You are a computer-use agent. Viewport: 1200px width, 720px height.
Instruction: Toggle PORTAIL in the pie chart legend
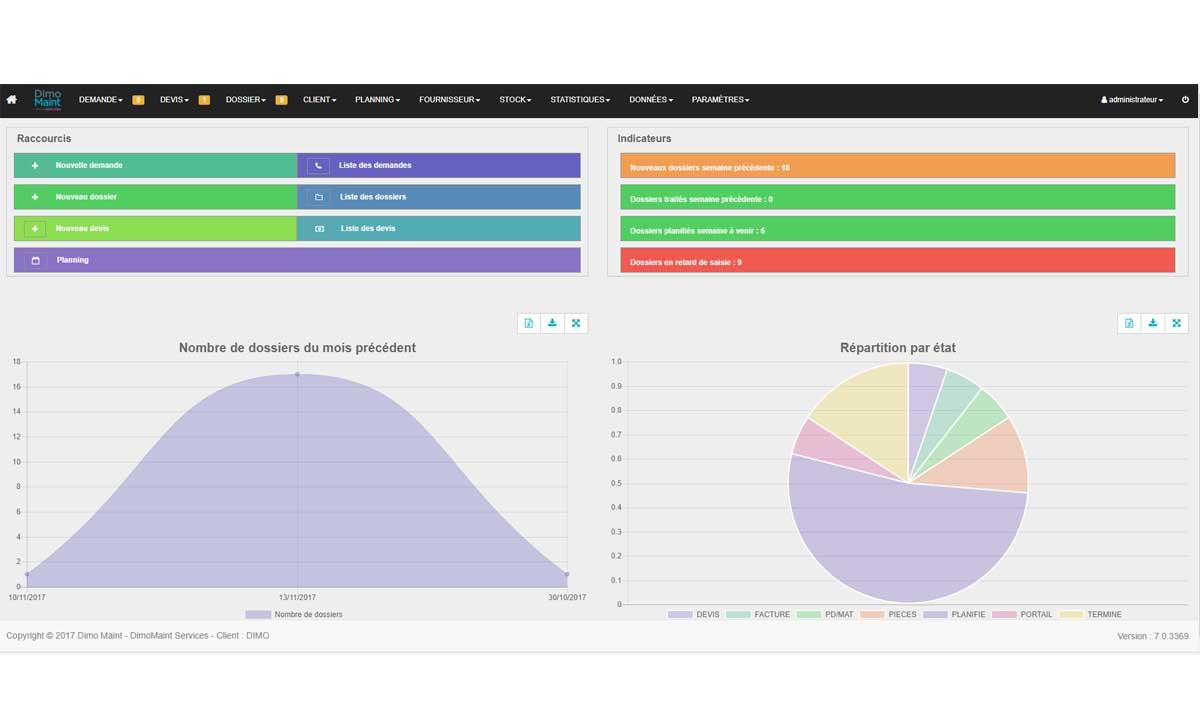(1022, 614)
